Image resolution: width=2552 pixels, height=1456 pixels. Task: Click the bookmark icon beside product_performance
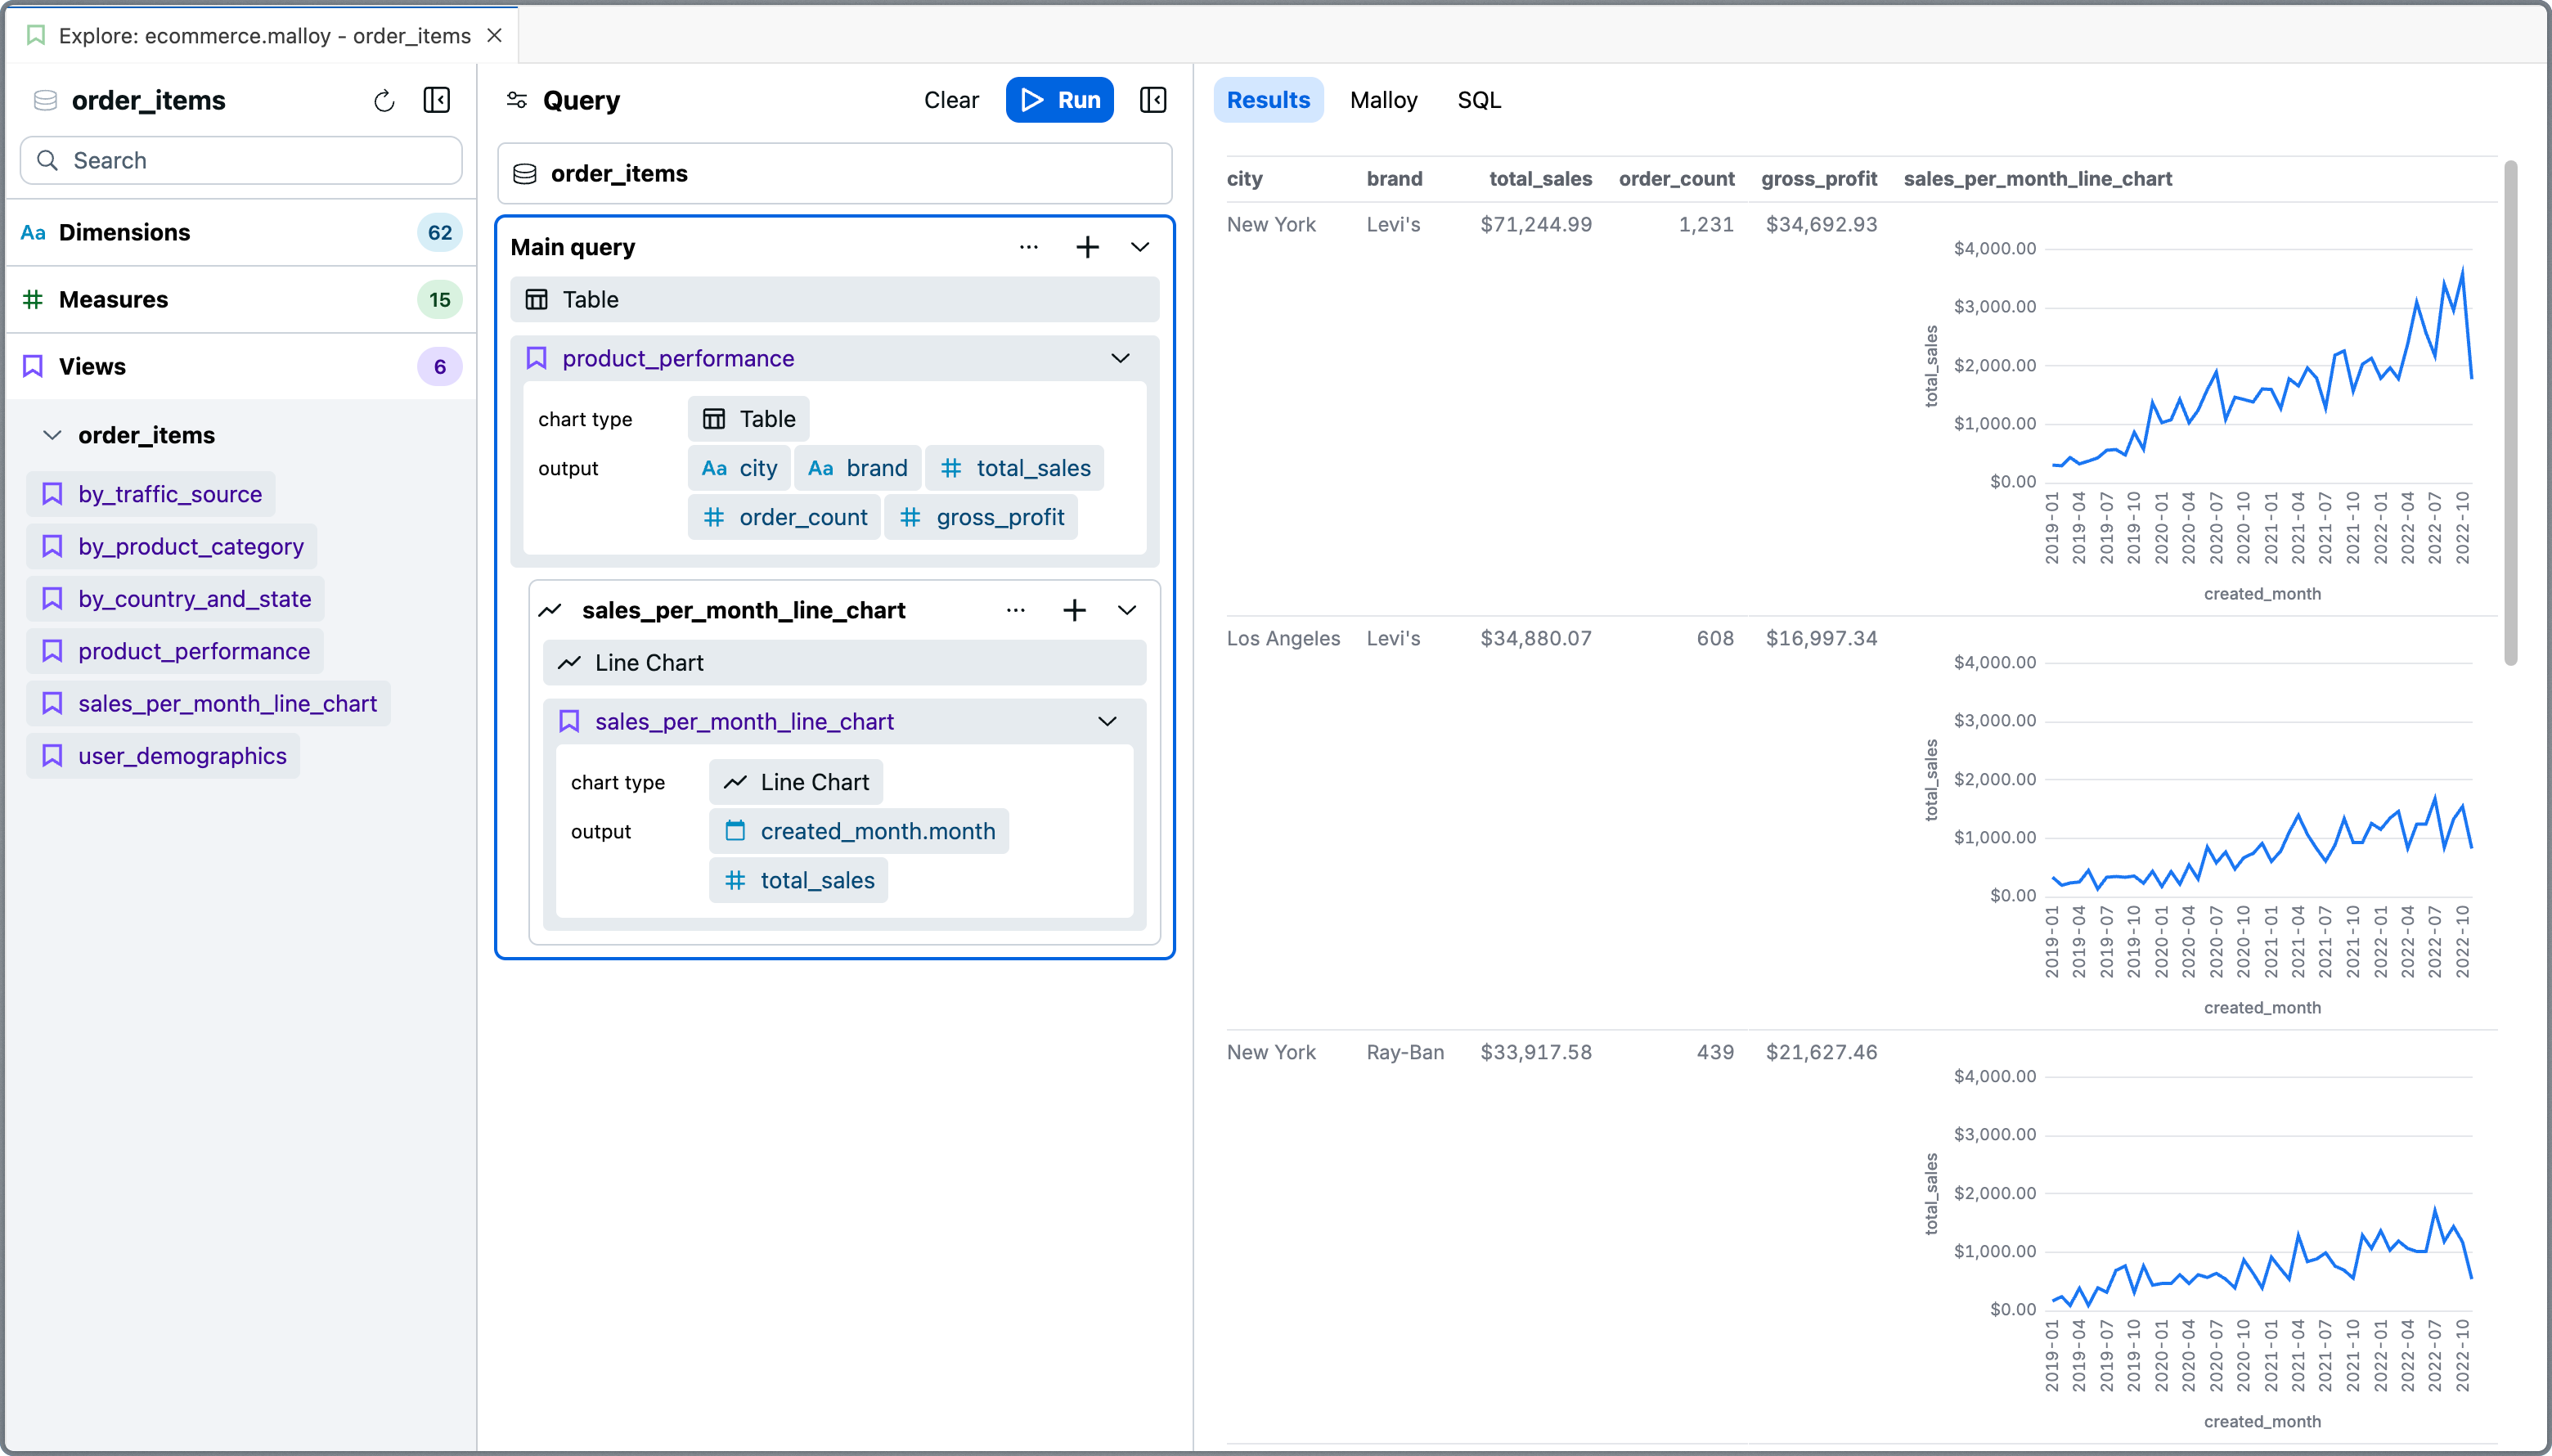click(x=536, y=357)
